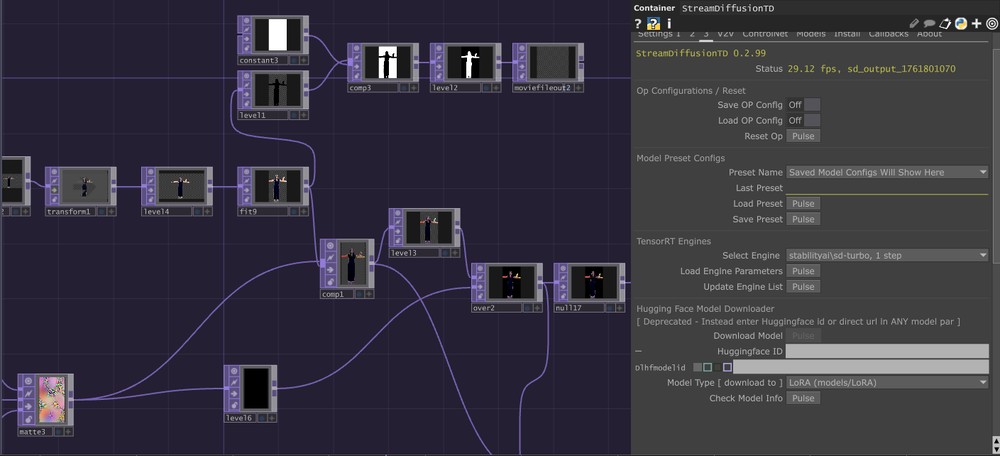Click the output connector of constant3 node
Viewport: 1000px width, 456px height.
pos(307,34)
